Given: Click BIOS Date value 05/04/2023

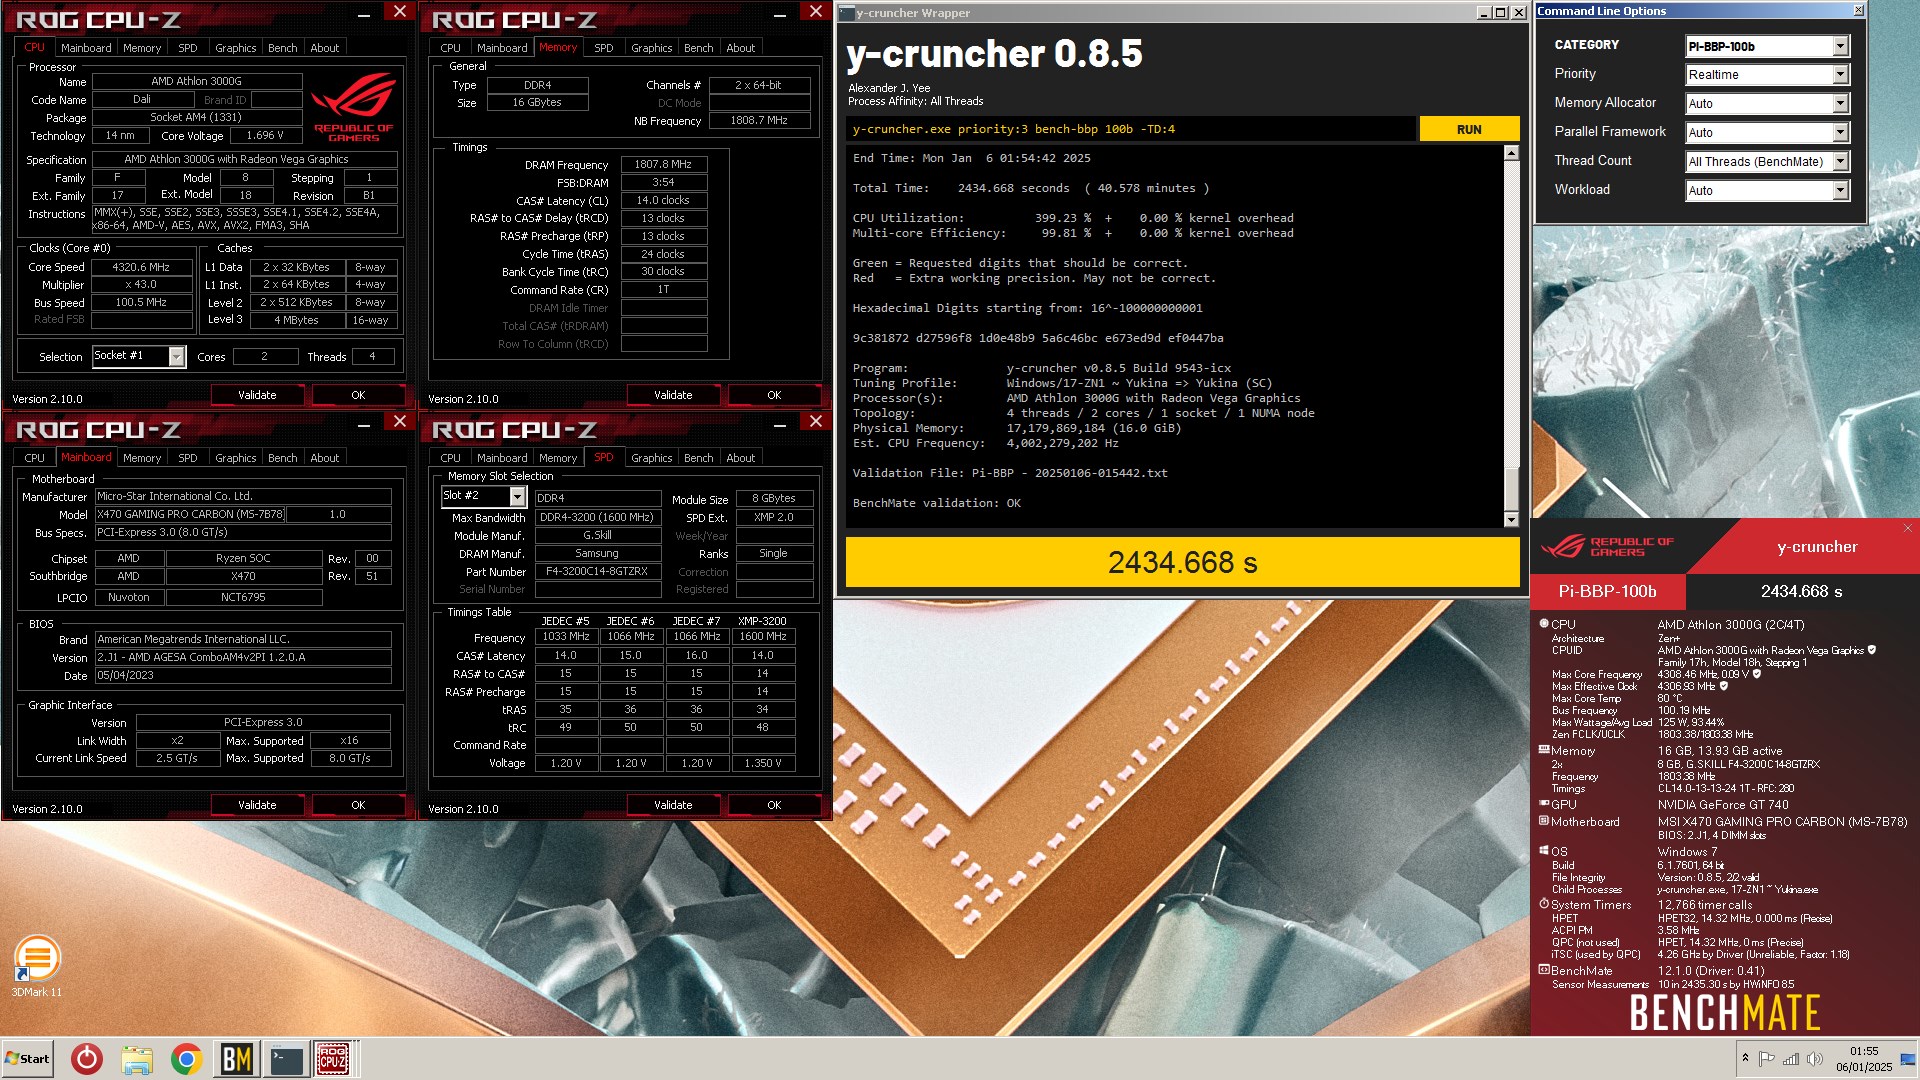Looking at the screenshot, I should click(x=243, y=675).
